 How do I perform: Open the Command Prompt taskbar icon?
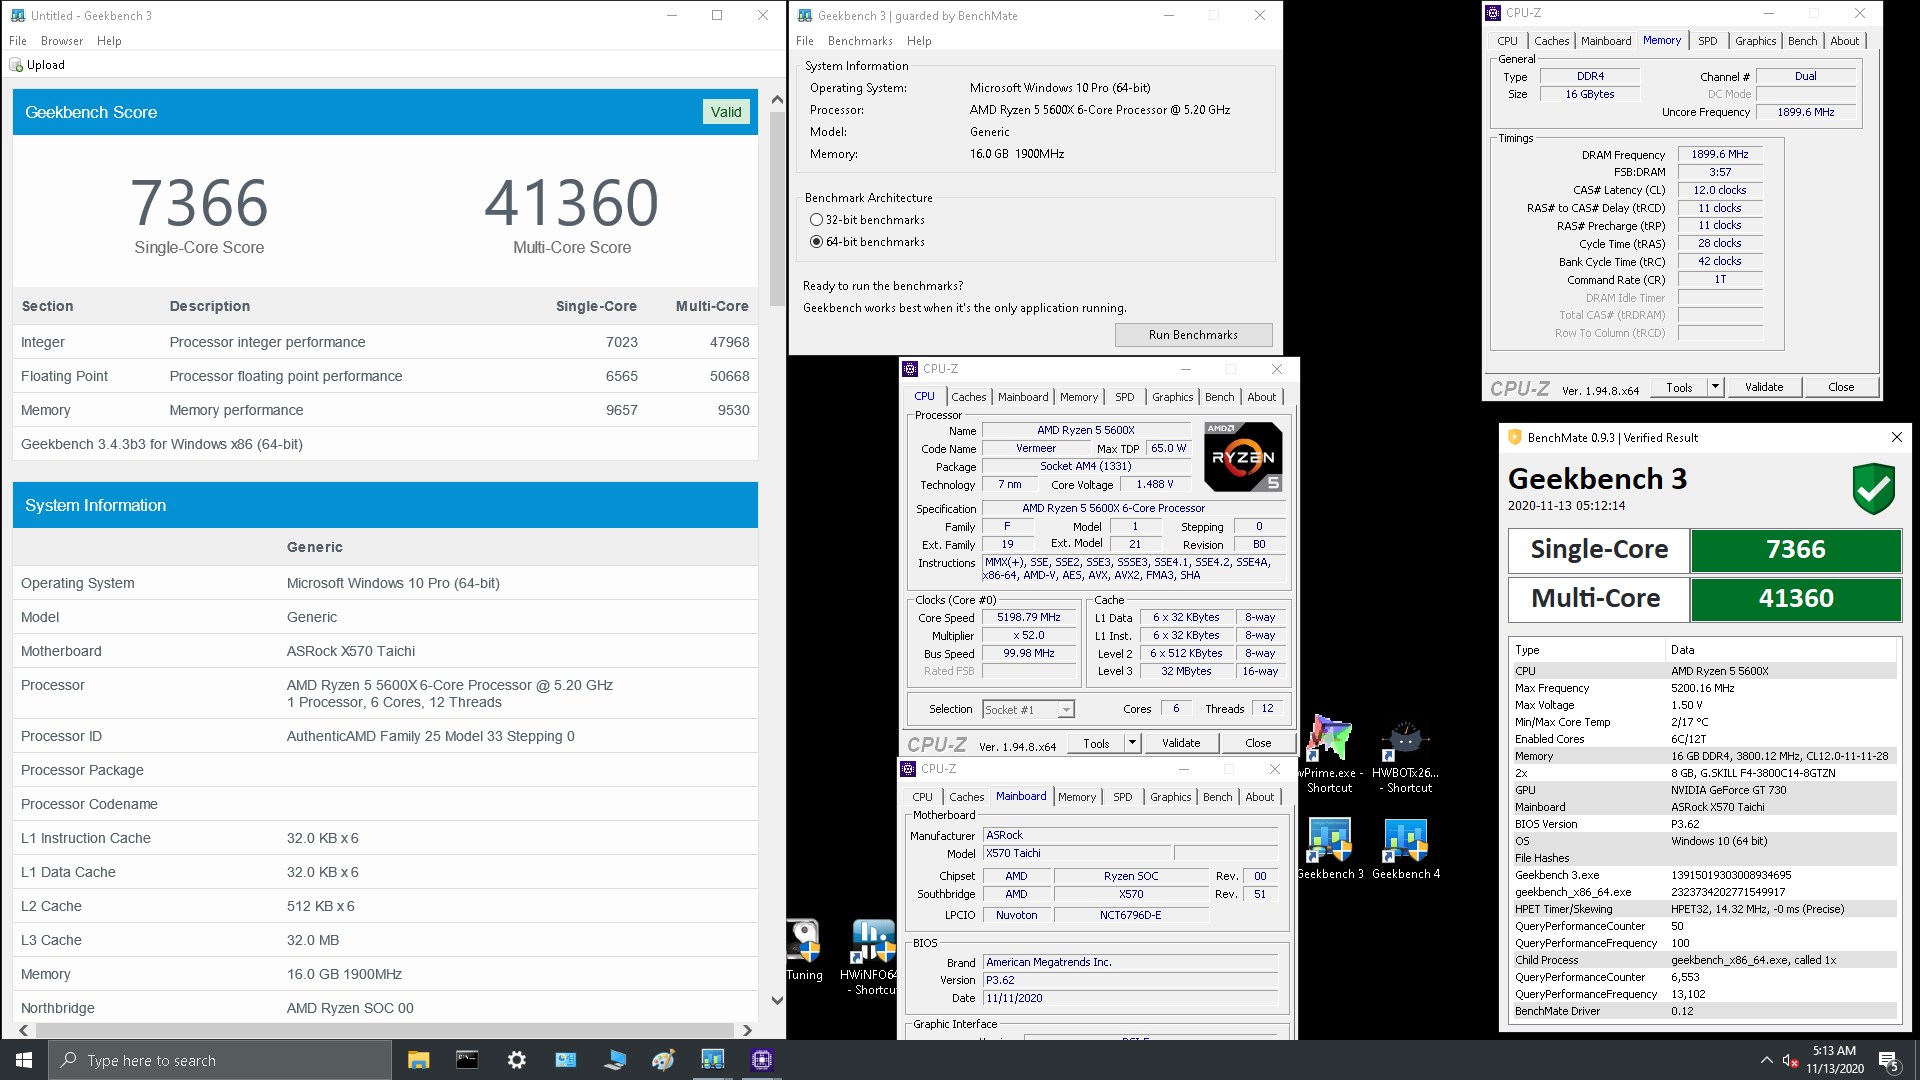point(467,1060)
